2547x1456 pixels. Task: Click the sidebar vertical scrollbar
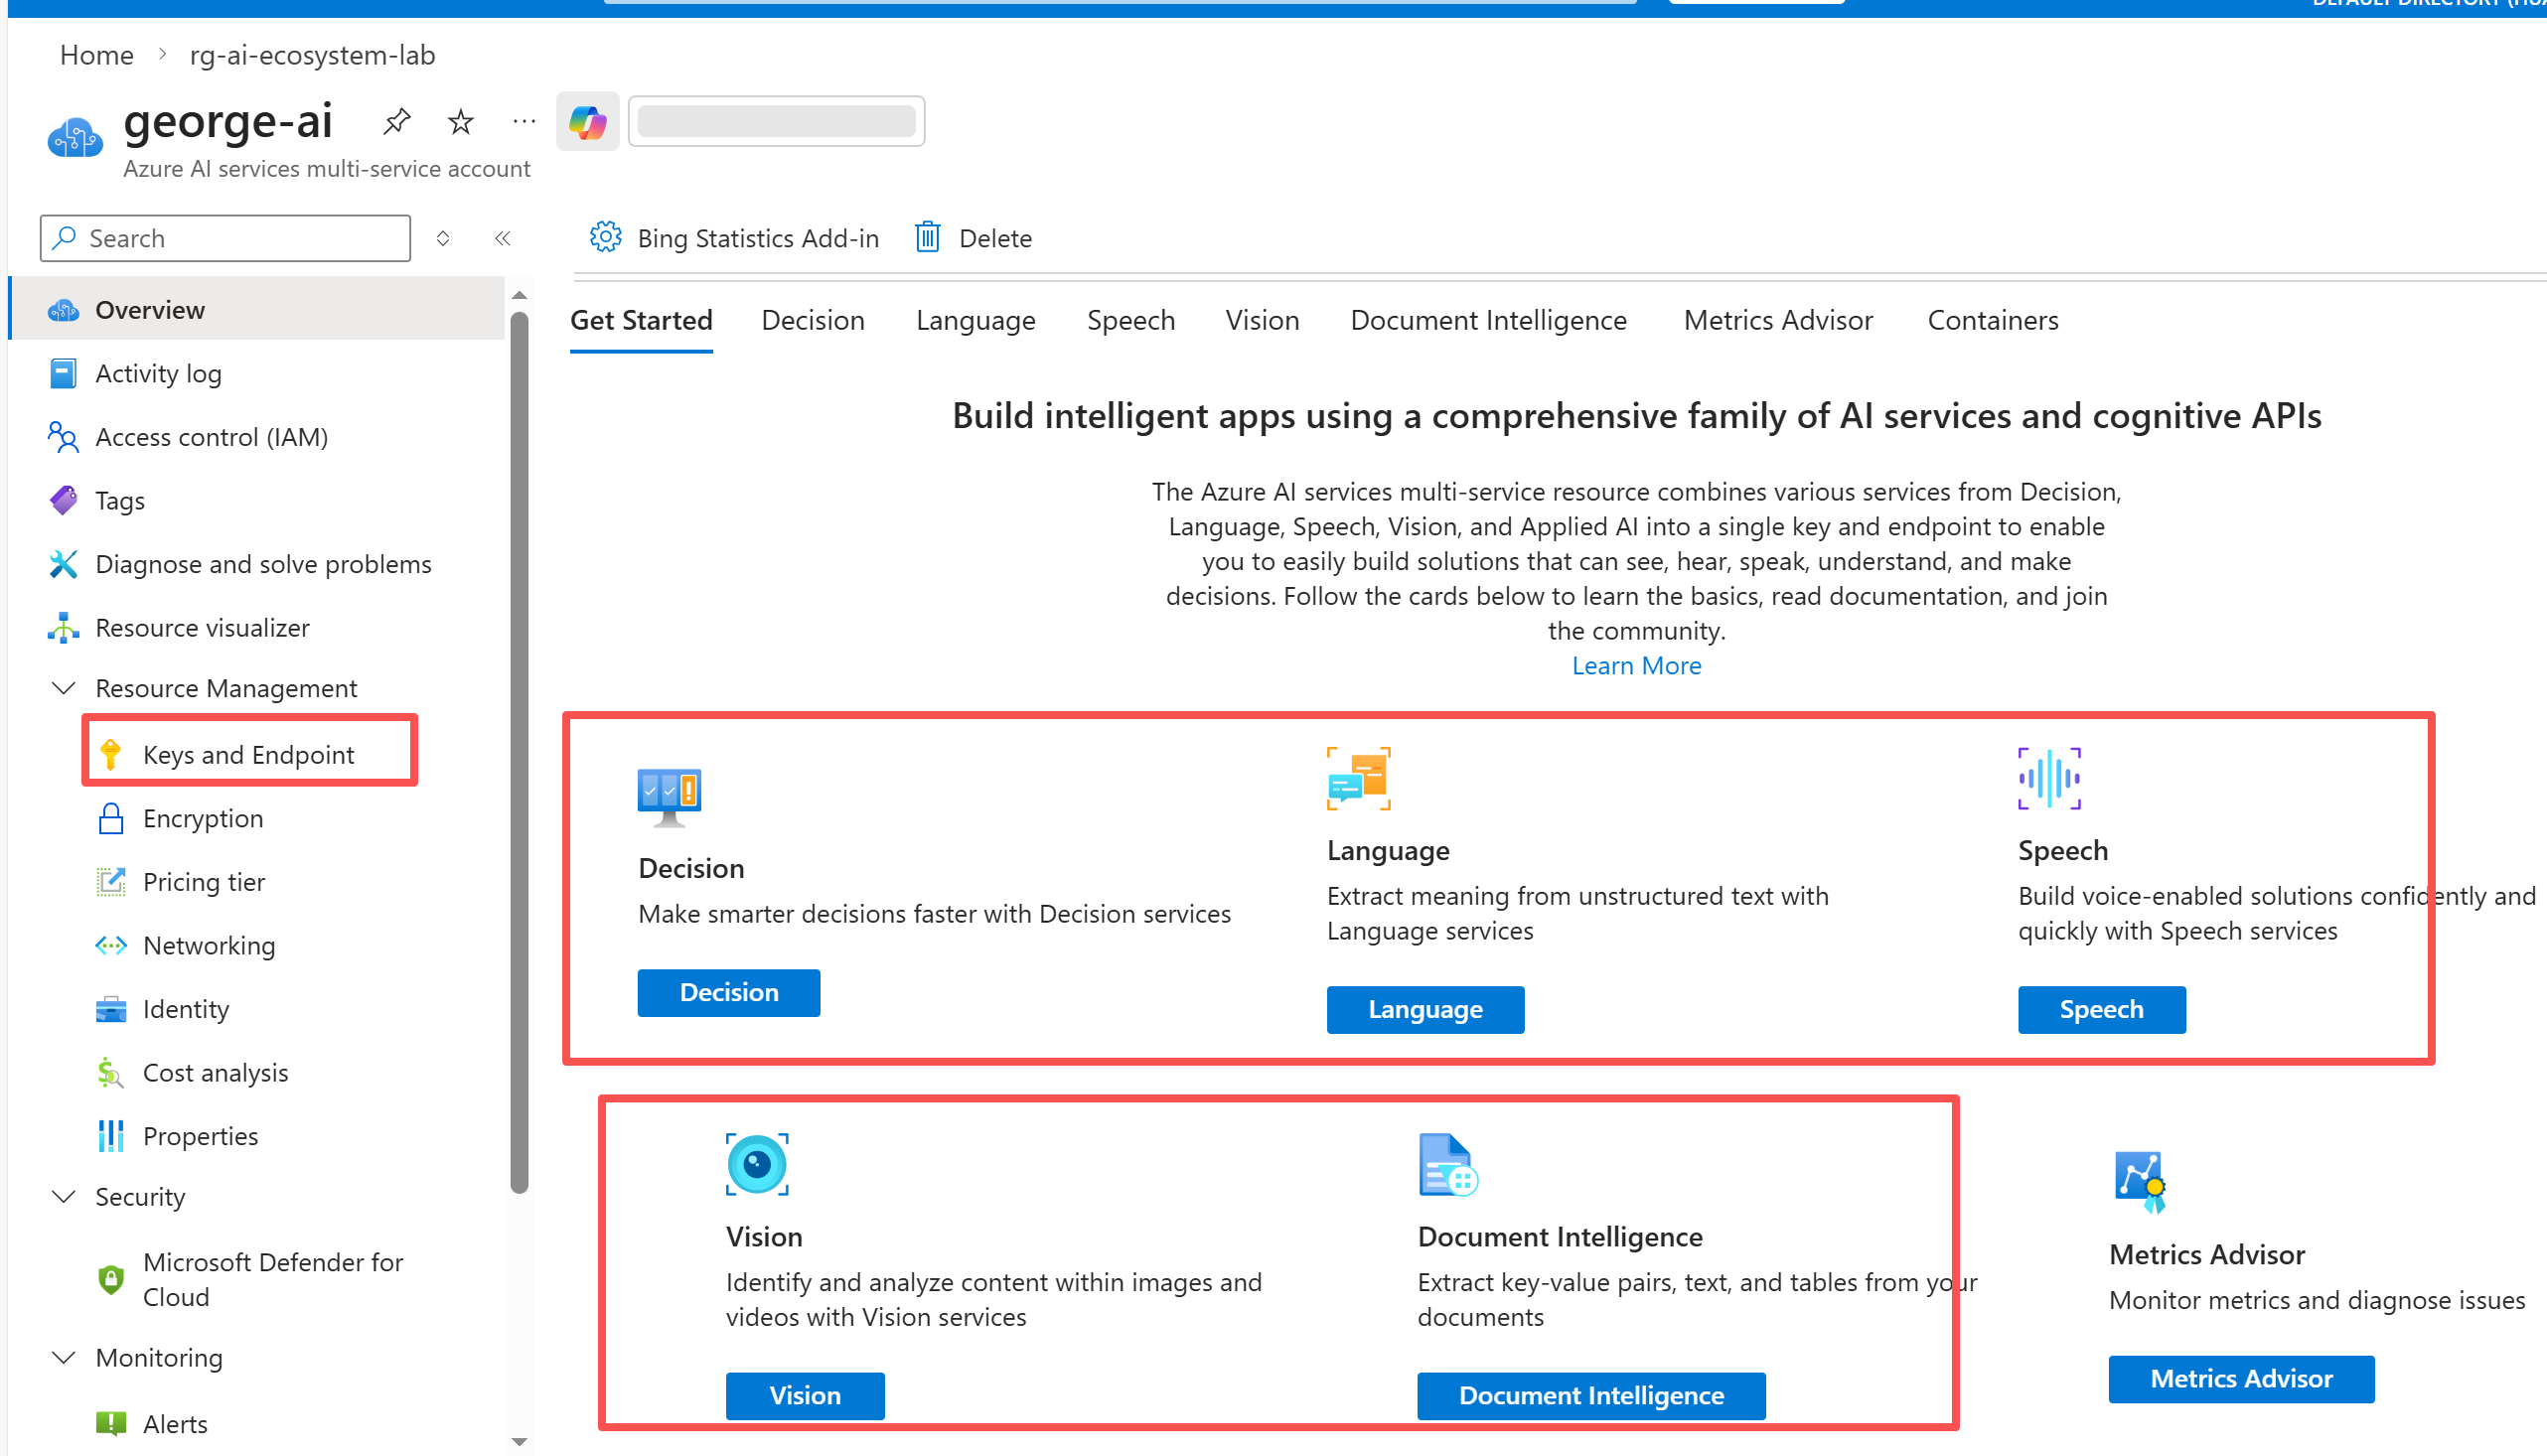click(519, 750)
